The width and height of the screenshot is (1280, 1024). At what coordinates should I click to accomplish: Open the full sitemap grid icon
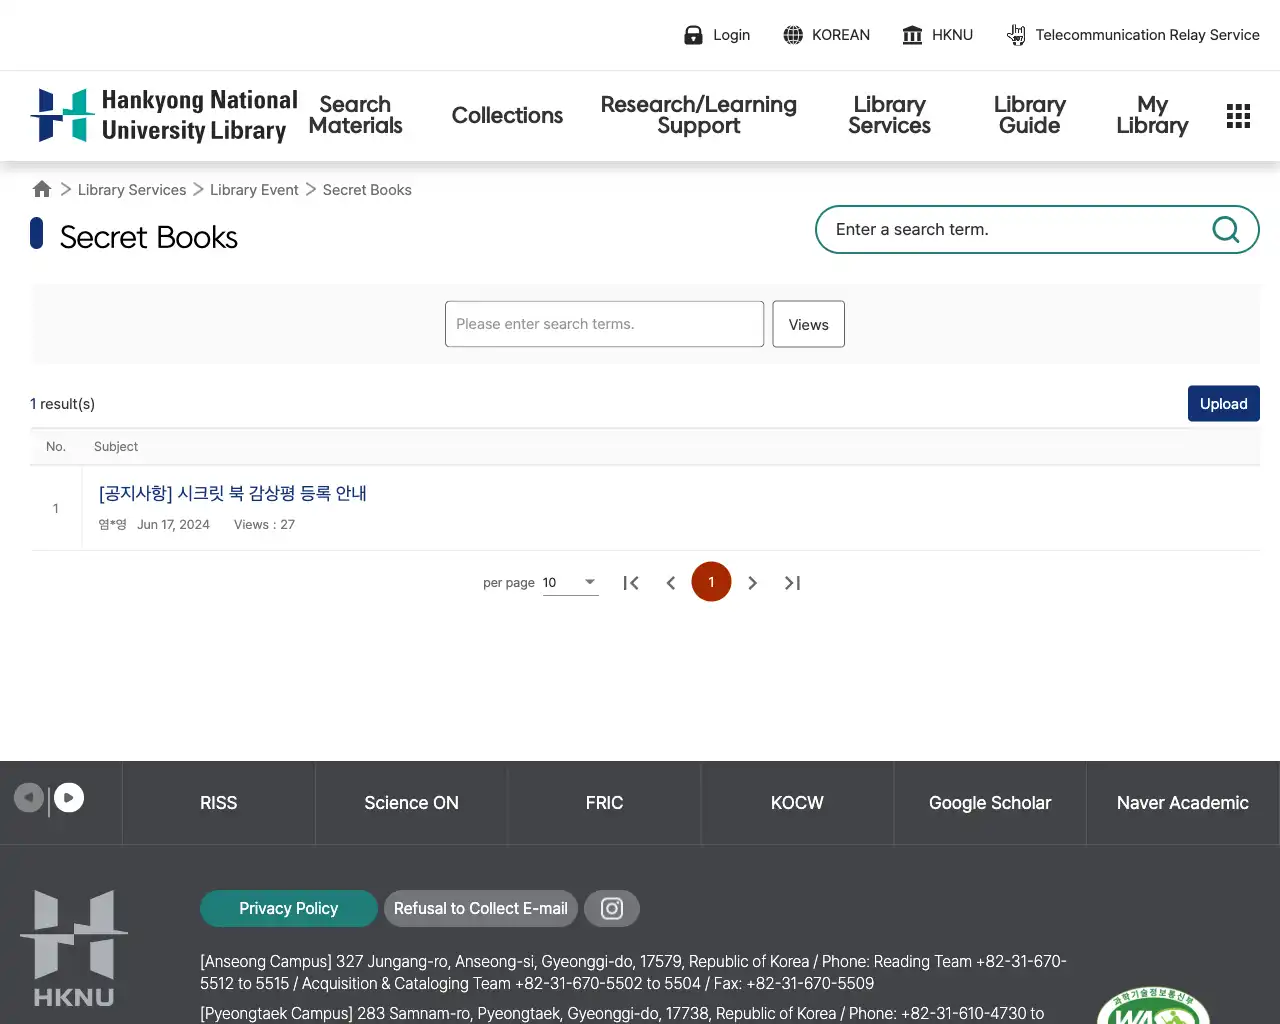click(x=1238, y=116)
